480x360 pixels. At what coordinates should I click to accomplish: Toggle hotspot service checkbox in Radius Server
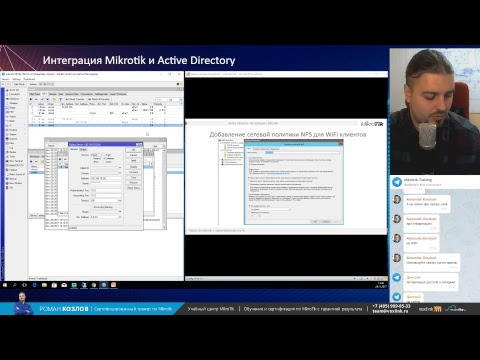pos(92,158)
